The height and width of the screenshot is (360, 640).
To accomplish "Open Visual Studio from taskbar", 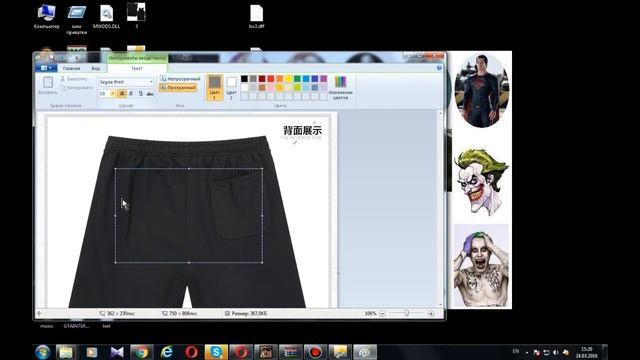I will tap(117, 352).
